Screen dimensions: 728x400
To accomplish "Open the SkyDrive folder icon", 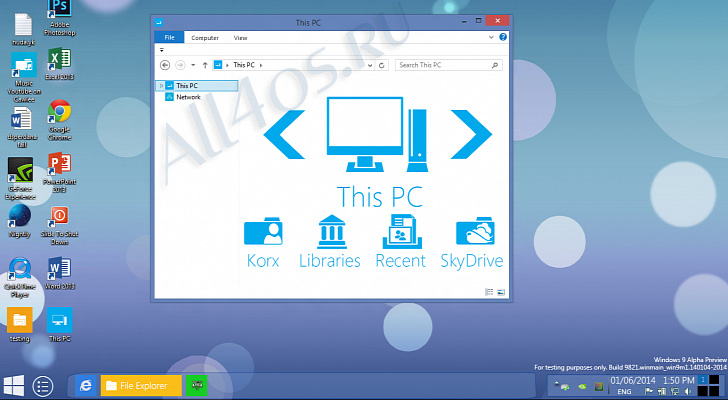I will coord(472,243).
